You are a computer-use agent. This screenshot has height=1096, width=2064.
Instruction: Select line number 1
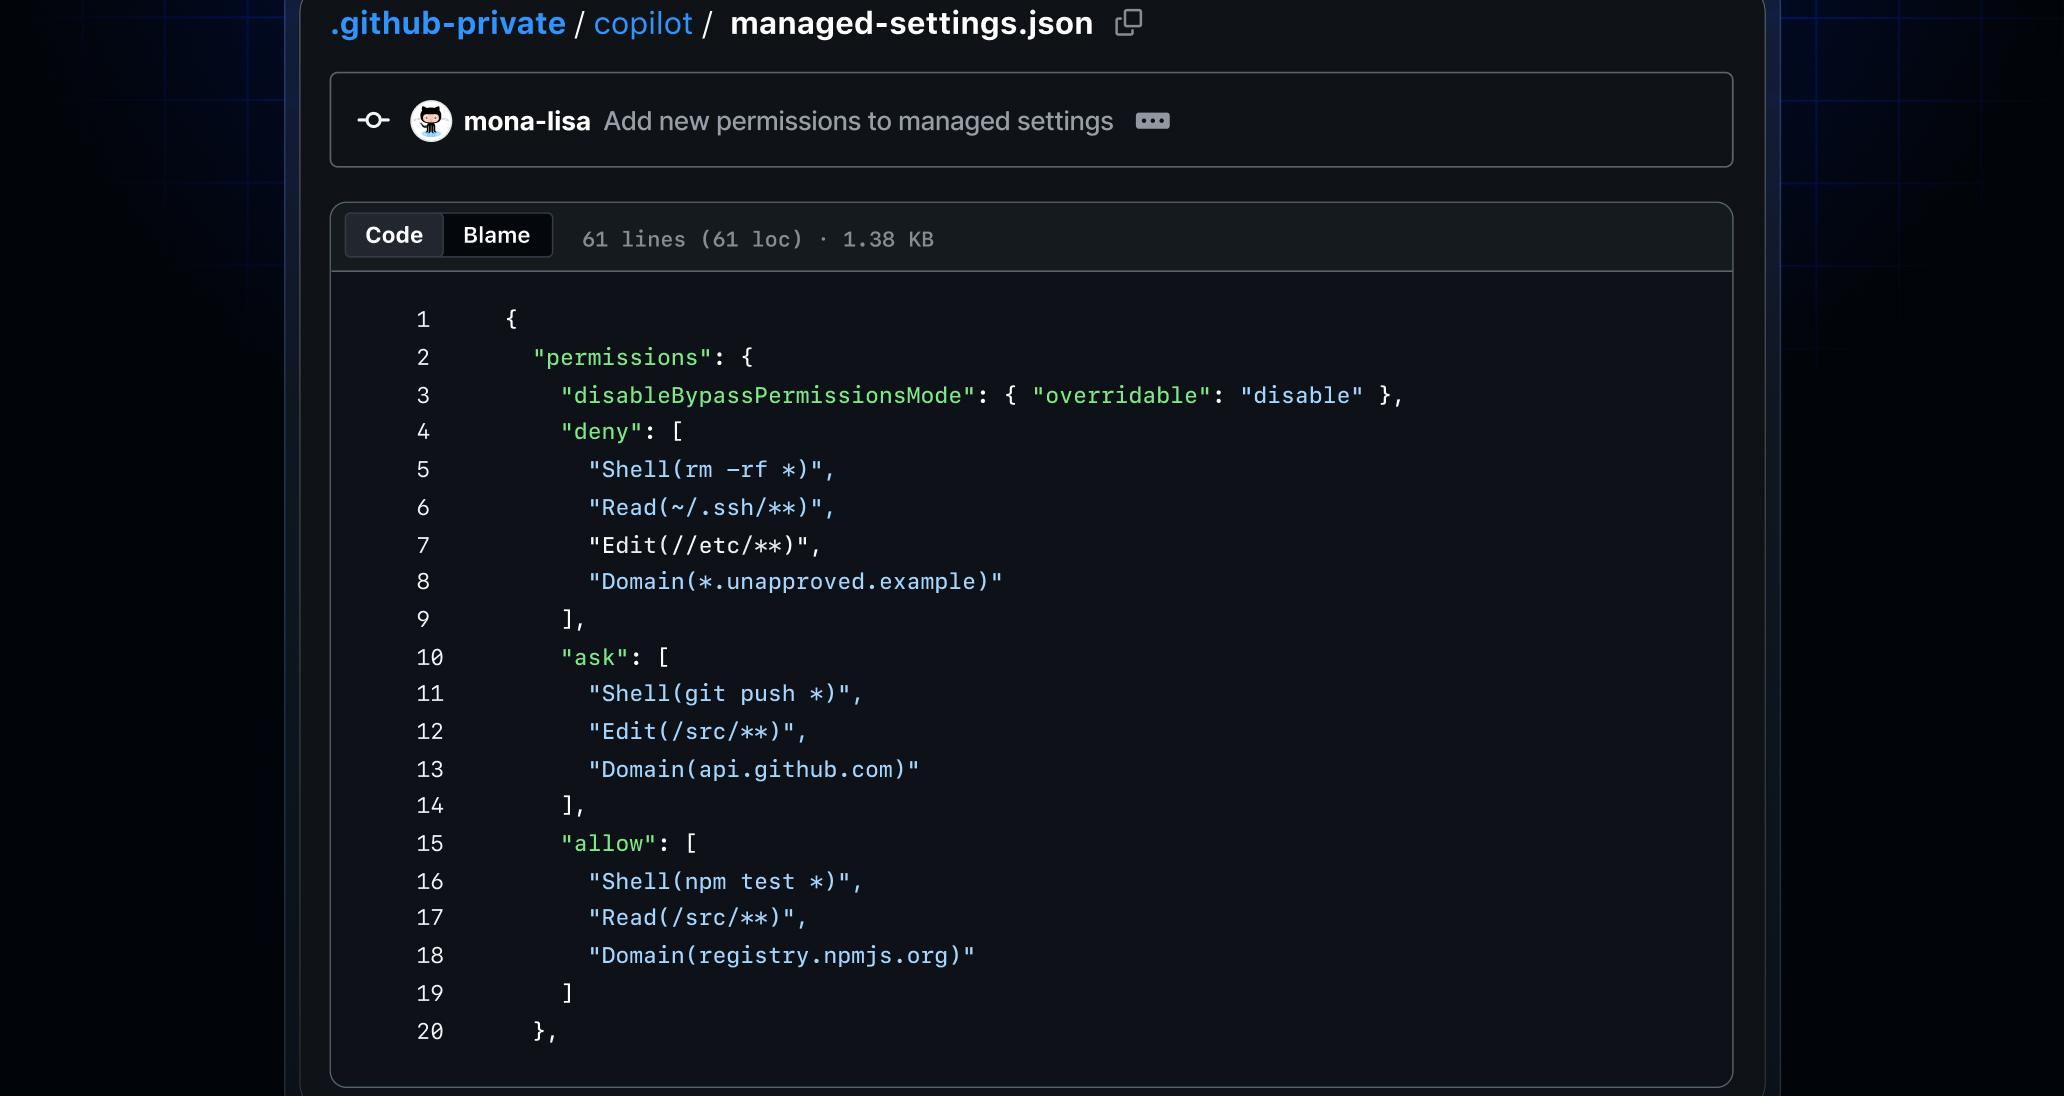423,319
